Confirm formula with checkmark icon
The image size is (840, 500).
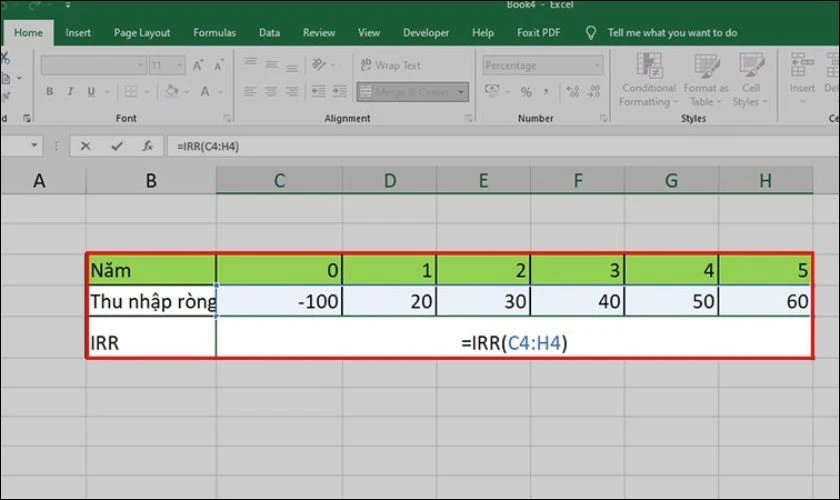(x=117, y=146)
